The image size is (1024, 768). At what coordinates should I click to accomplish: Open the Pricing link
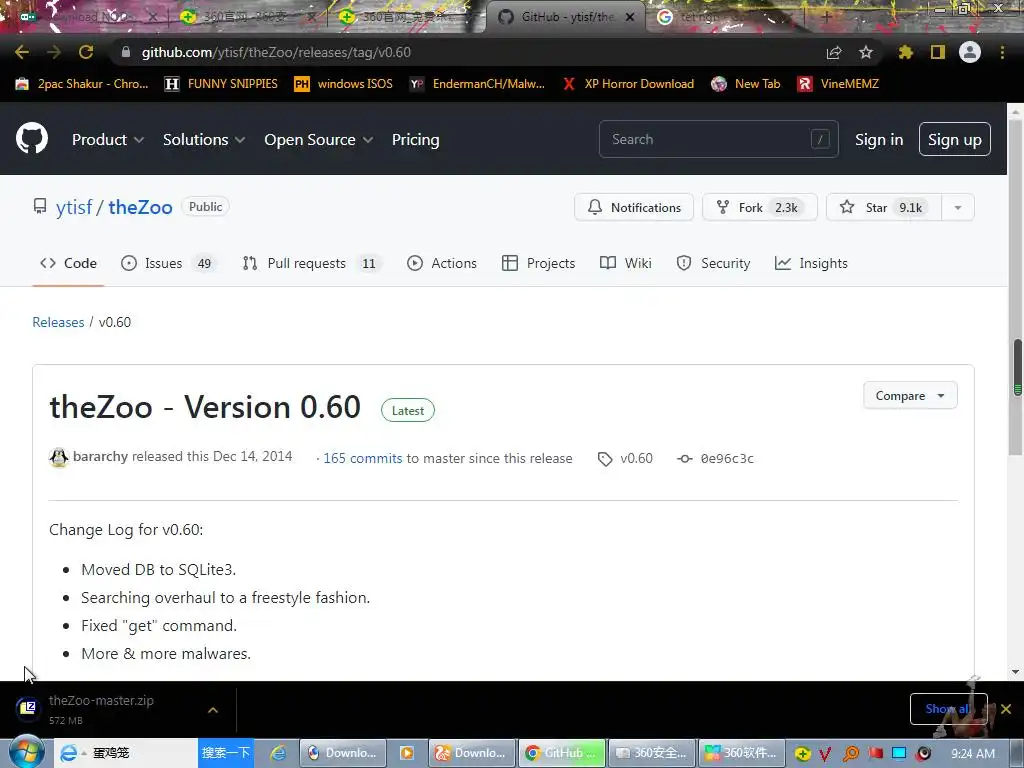click(415, 140)
